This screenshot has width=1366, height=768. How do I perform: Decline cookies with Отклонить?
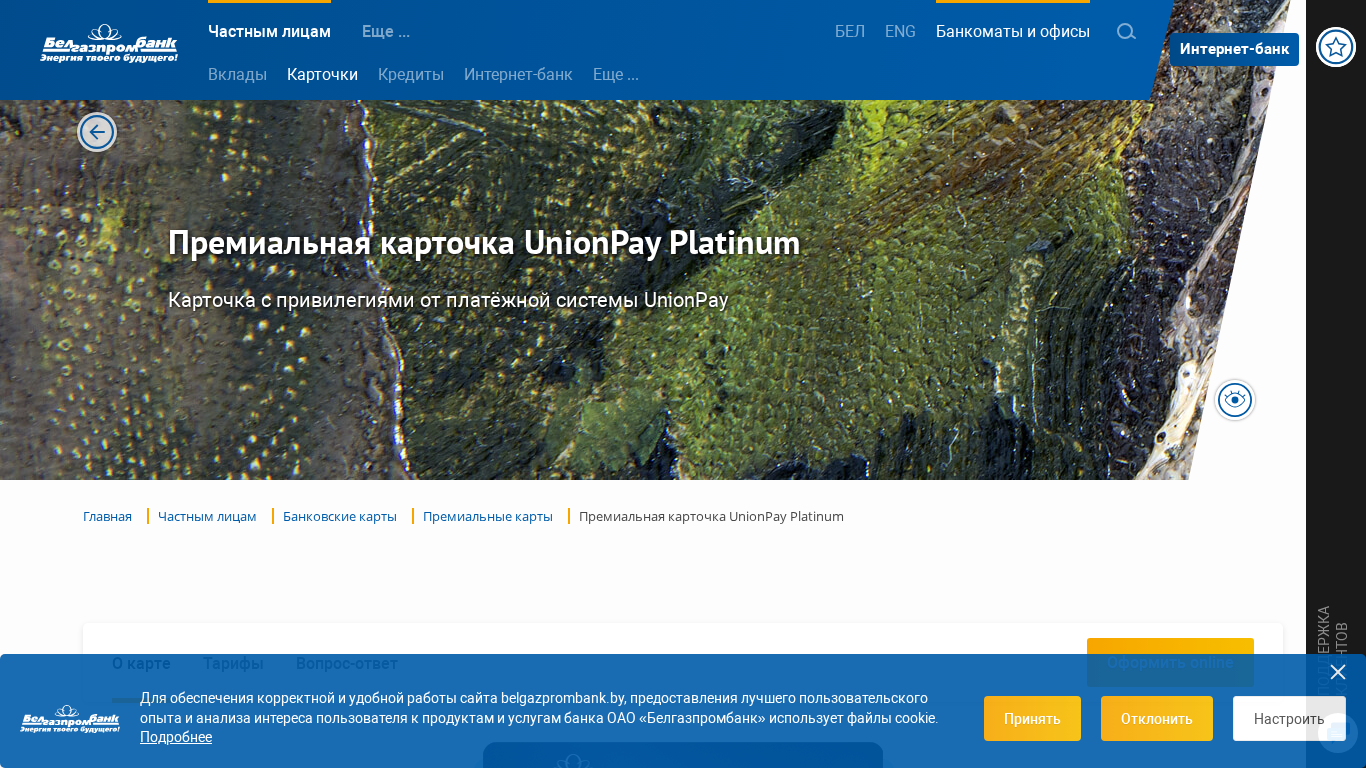click(x=1157, y=718)
